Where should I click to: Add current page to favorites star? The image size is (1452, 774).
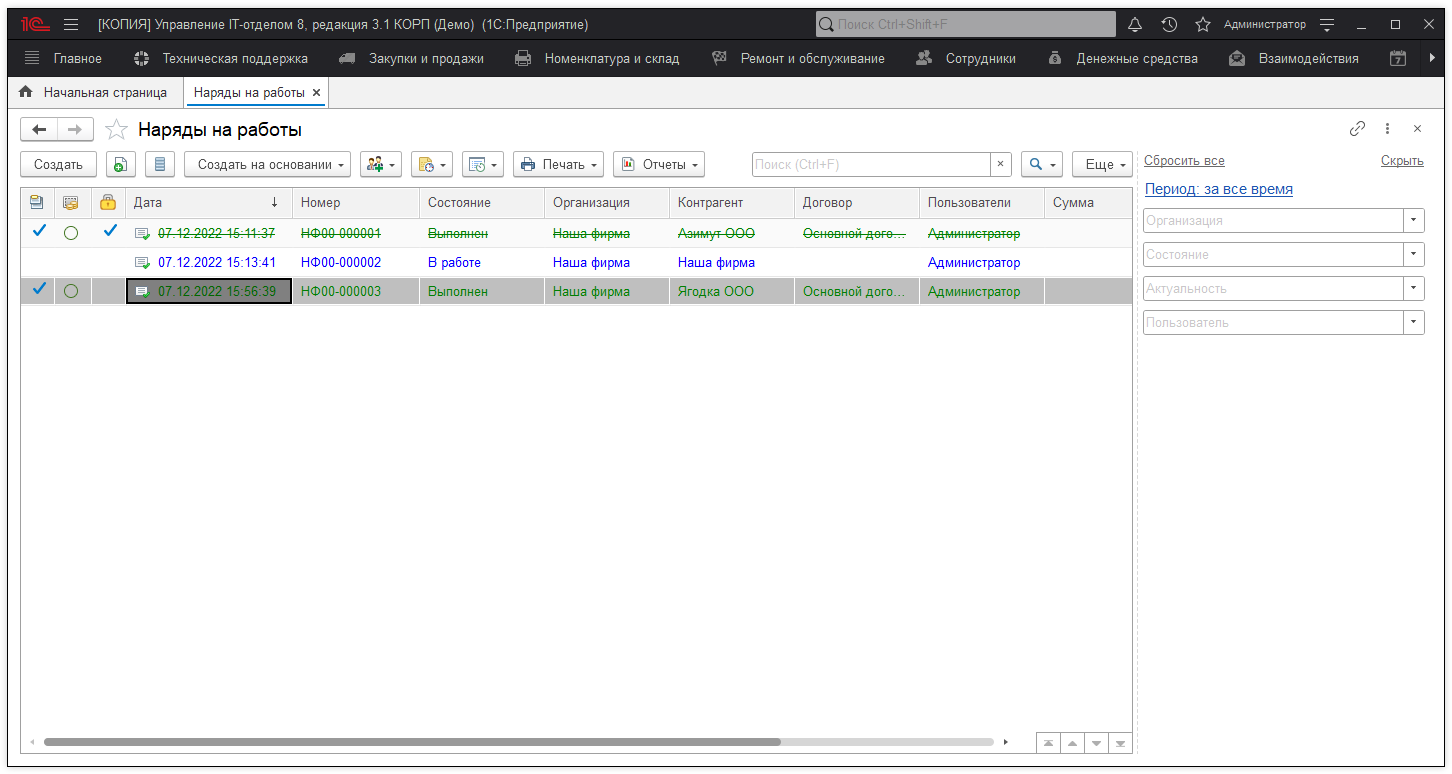[117, 130]
